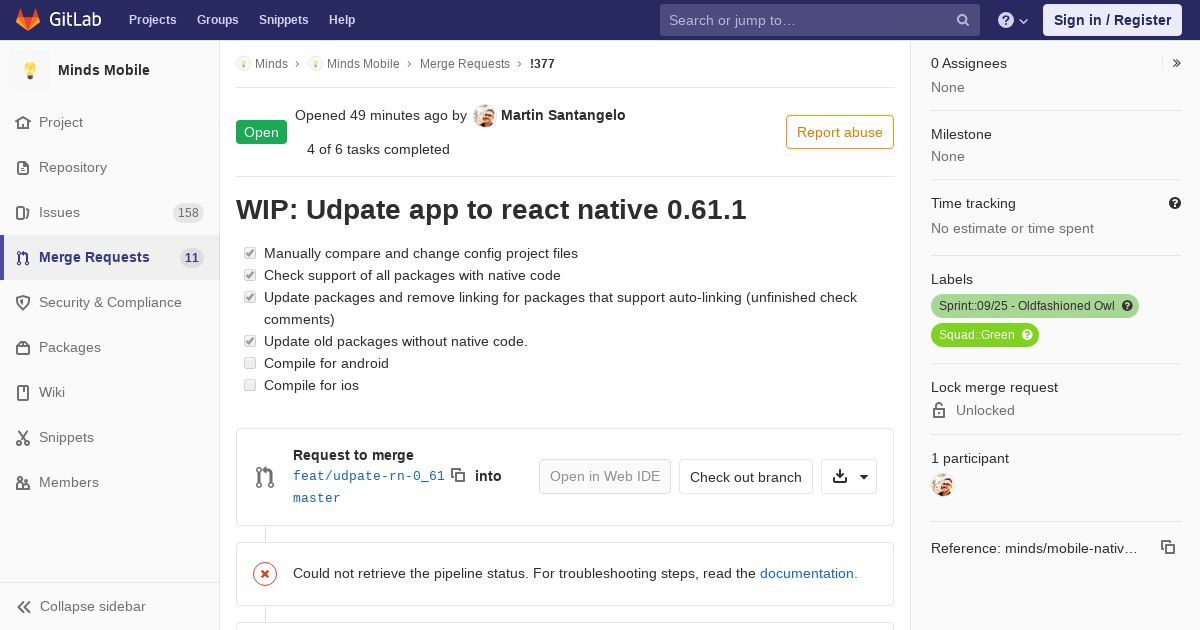Toggle 'Update packages and remove linking' checkbox
The width and height of the screenshot is (1200, 630).
pos(250,297)
